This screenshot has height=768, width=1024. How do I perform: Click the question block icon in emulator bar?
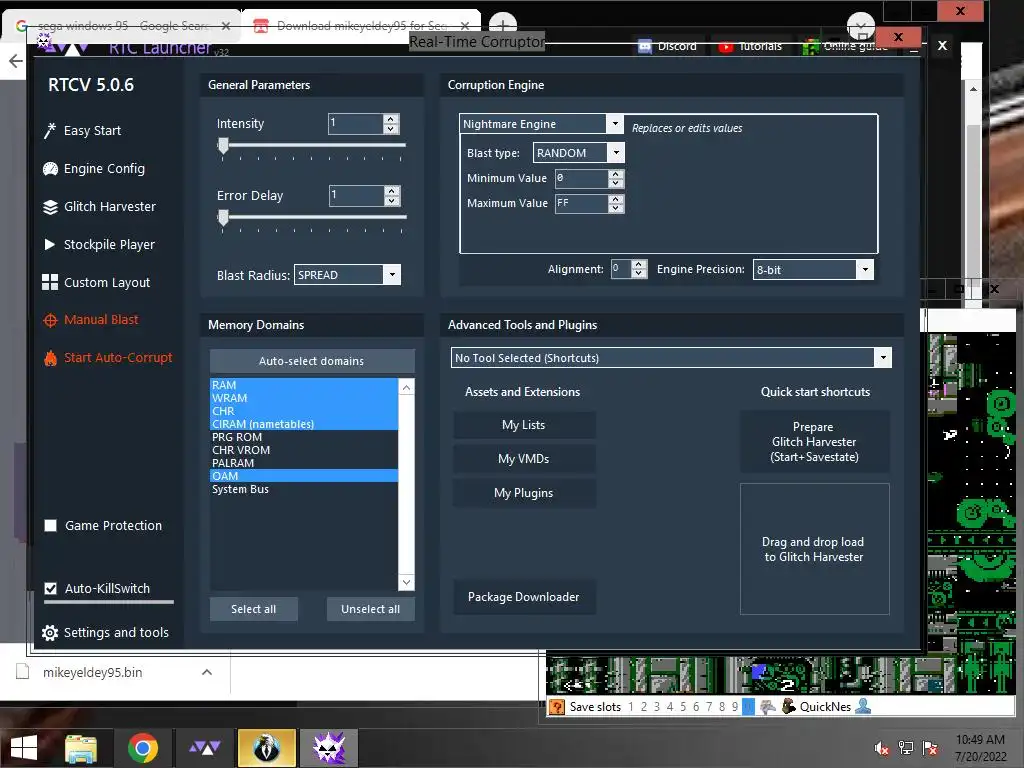pyautogui.click(x=557, y=707)
